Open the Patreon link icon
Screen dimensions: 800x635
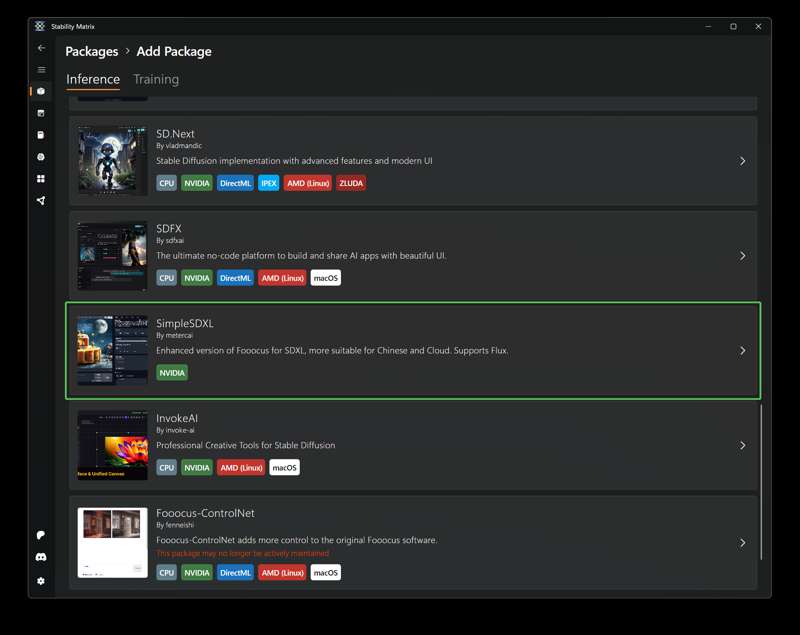(41, 535)
